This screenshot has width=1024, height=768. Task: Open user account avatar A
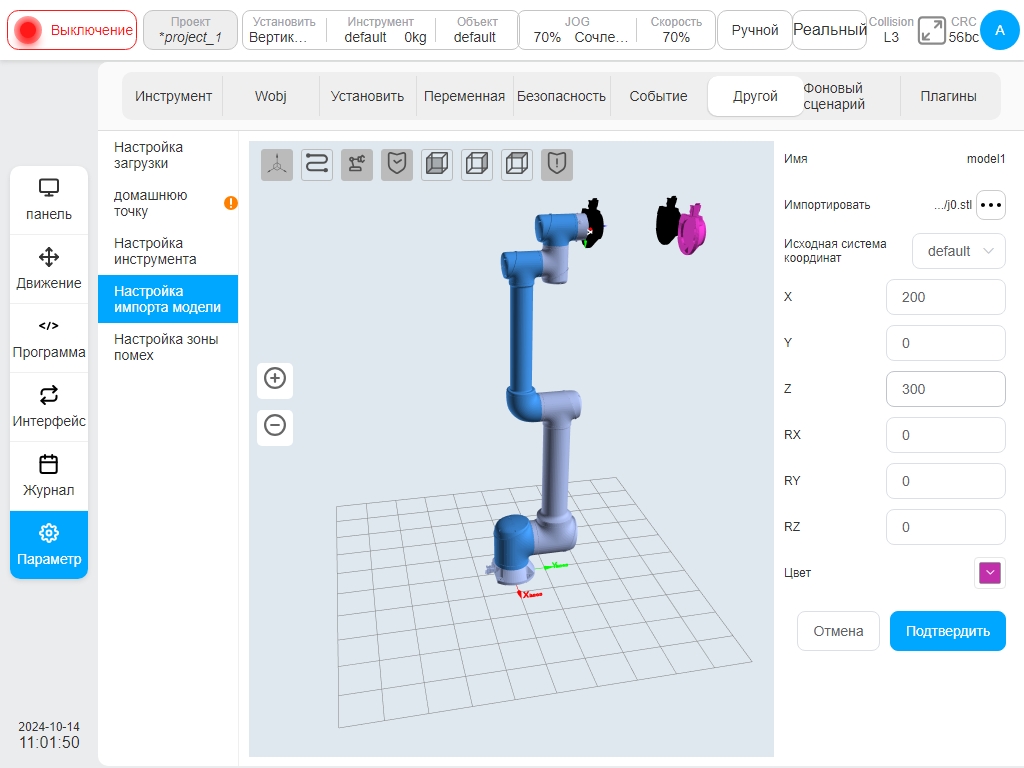(x=999, y=30)
